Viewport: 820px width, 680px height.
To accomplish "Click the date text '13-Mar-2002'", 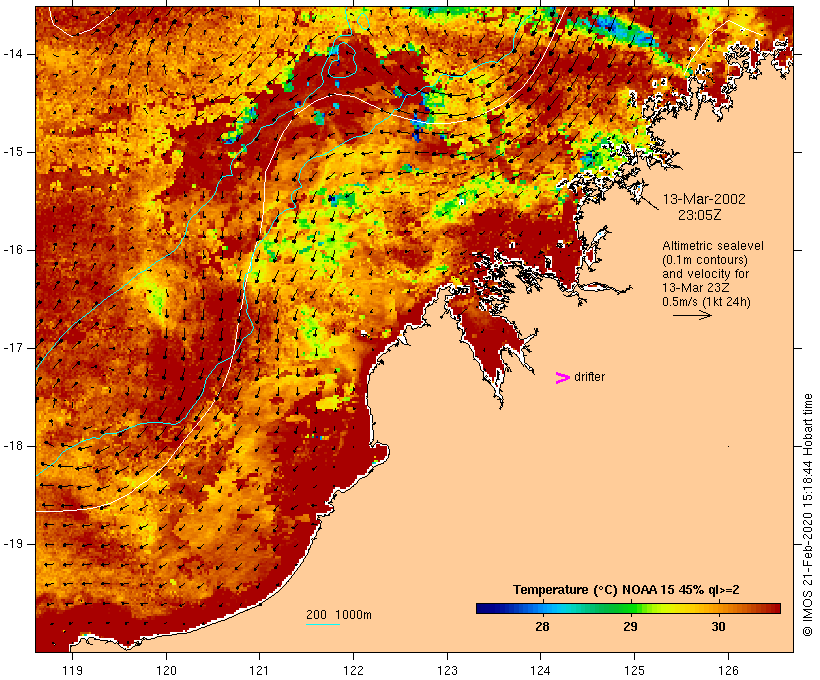I will tap(704, 199).
